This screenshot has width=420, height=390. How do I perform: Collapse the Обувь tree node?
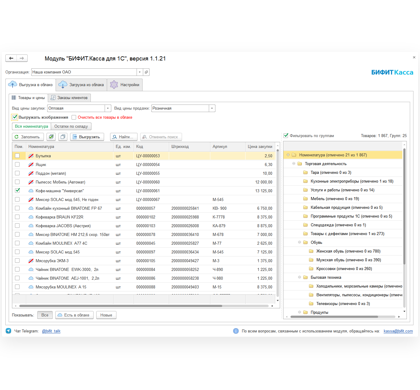[299, 242]
